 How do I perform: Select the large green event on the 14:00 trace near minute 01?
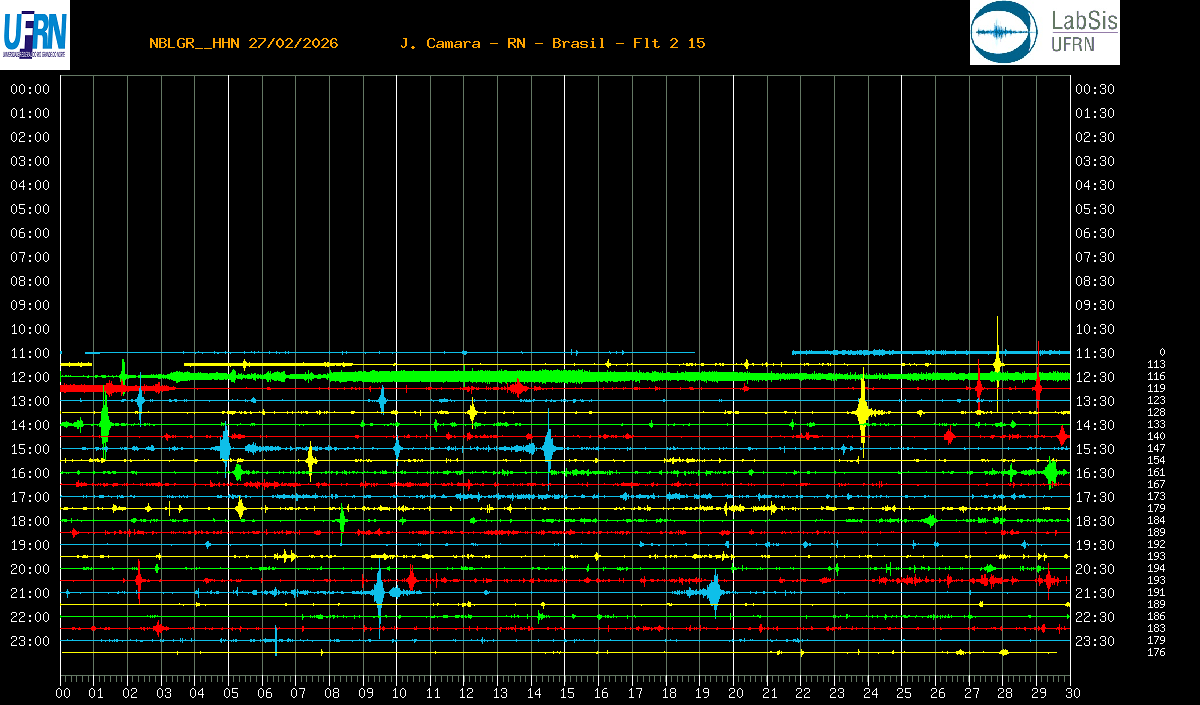point(105,423)
